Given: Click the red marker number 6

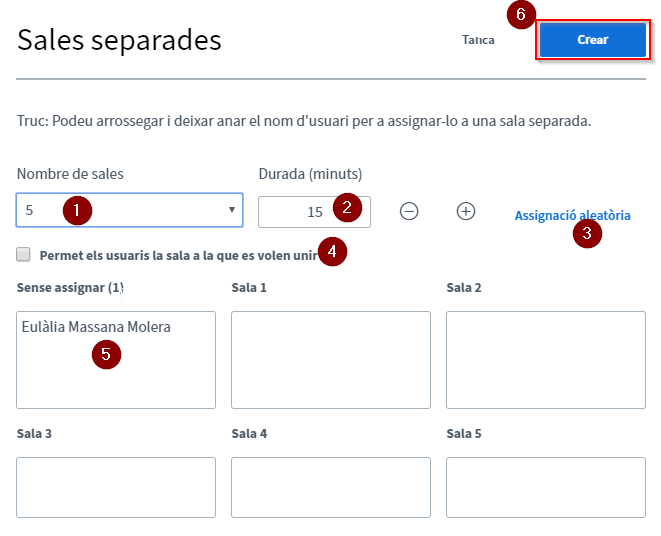Looking at the screenshot, I should pos(519,15).
